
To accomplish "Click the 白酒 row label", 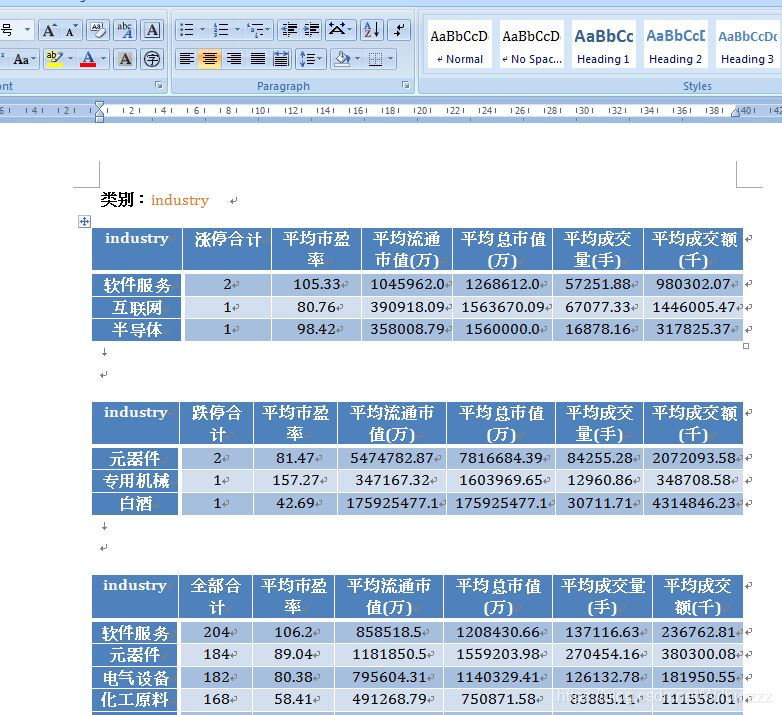I will tap(136, 504).
